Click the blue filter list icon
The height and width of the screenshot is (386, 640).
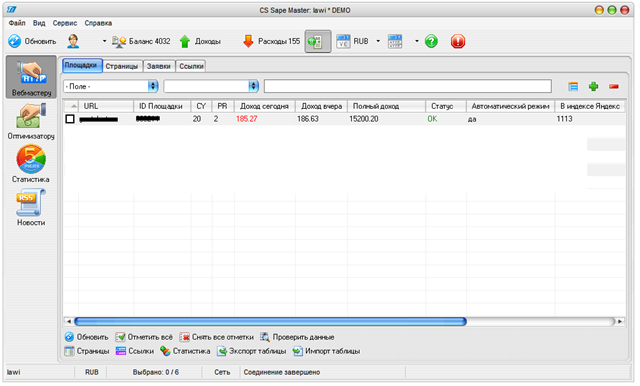pos(573,86)
